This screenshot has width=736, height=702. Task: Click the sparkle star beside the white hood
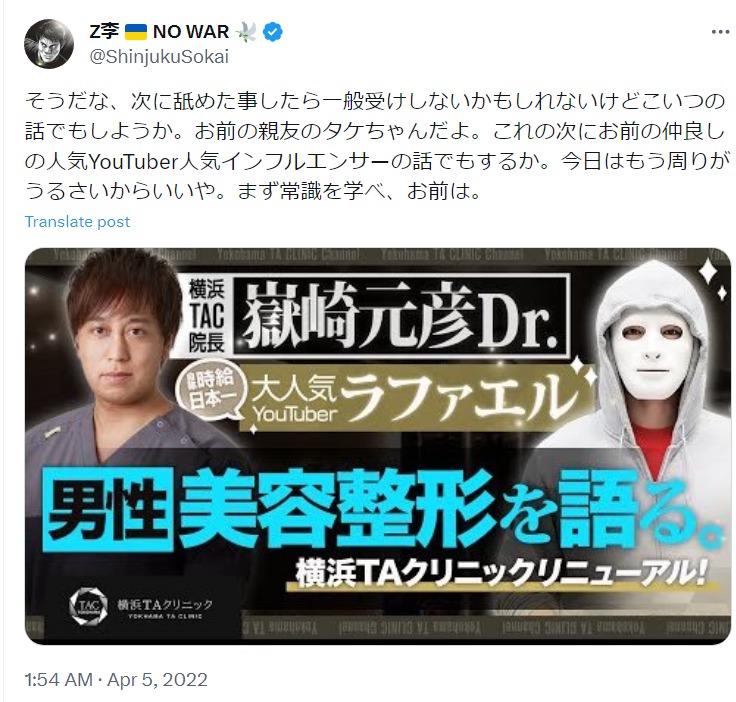pyautogui.click(x=709, y=275)
